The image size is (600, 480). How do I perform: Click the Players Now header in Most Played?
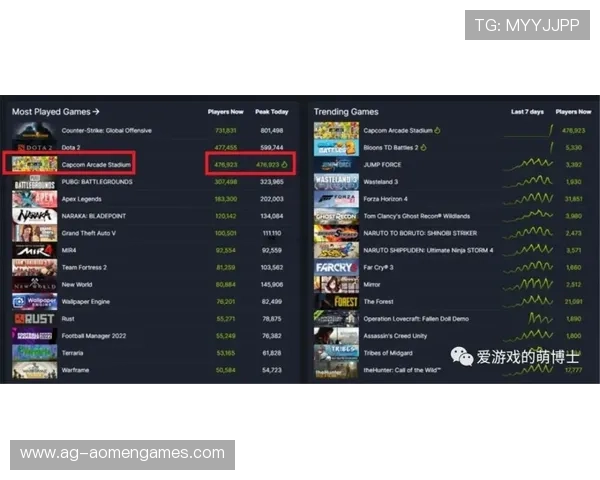point(225,112)
